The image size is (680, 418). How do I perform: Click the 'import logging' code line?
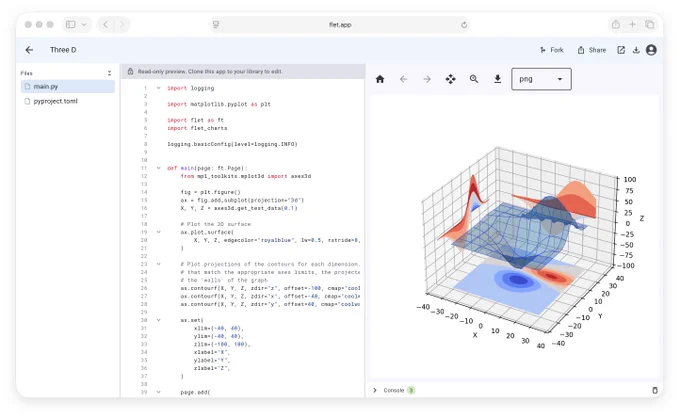(190, 88)
